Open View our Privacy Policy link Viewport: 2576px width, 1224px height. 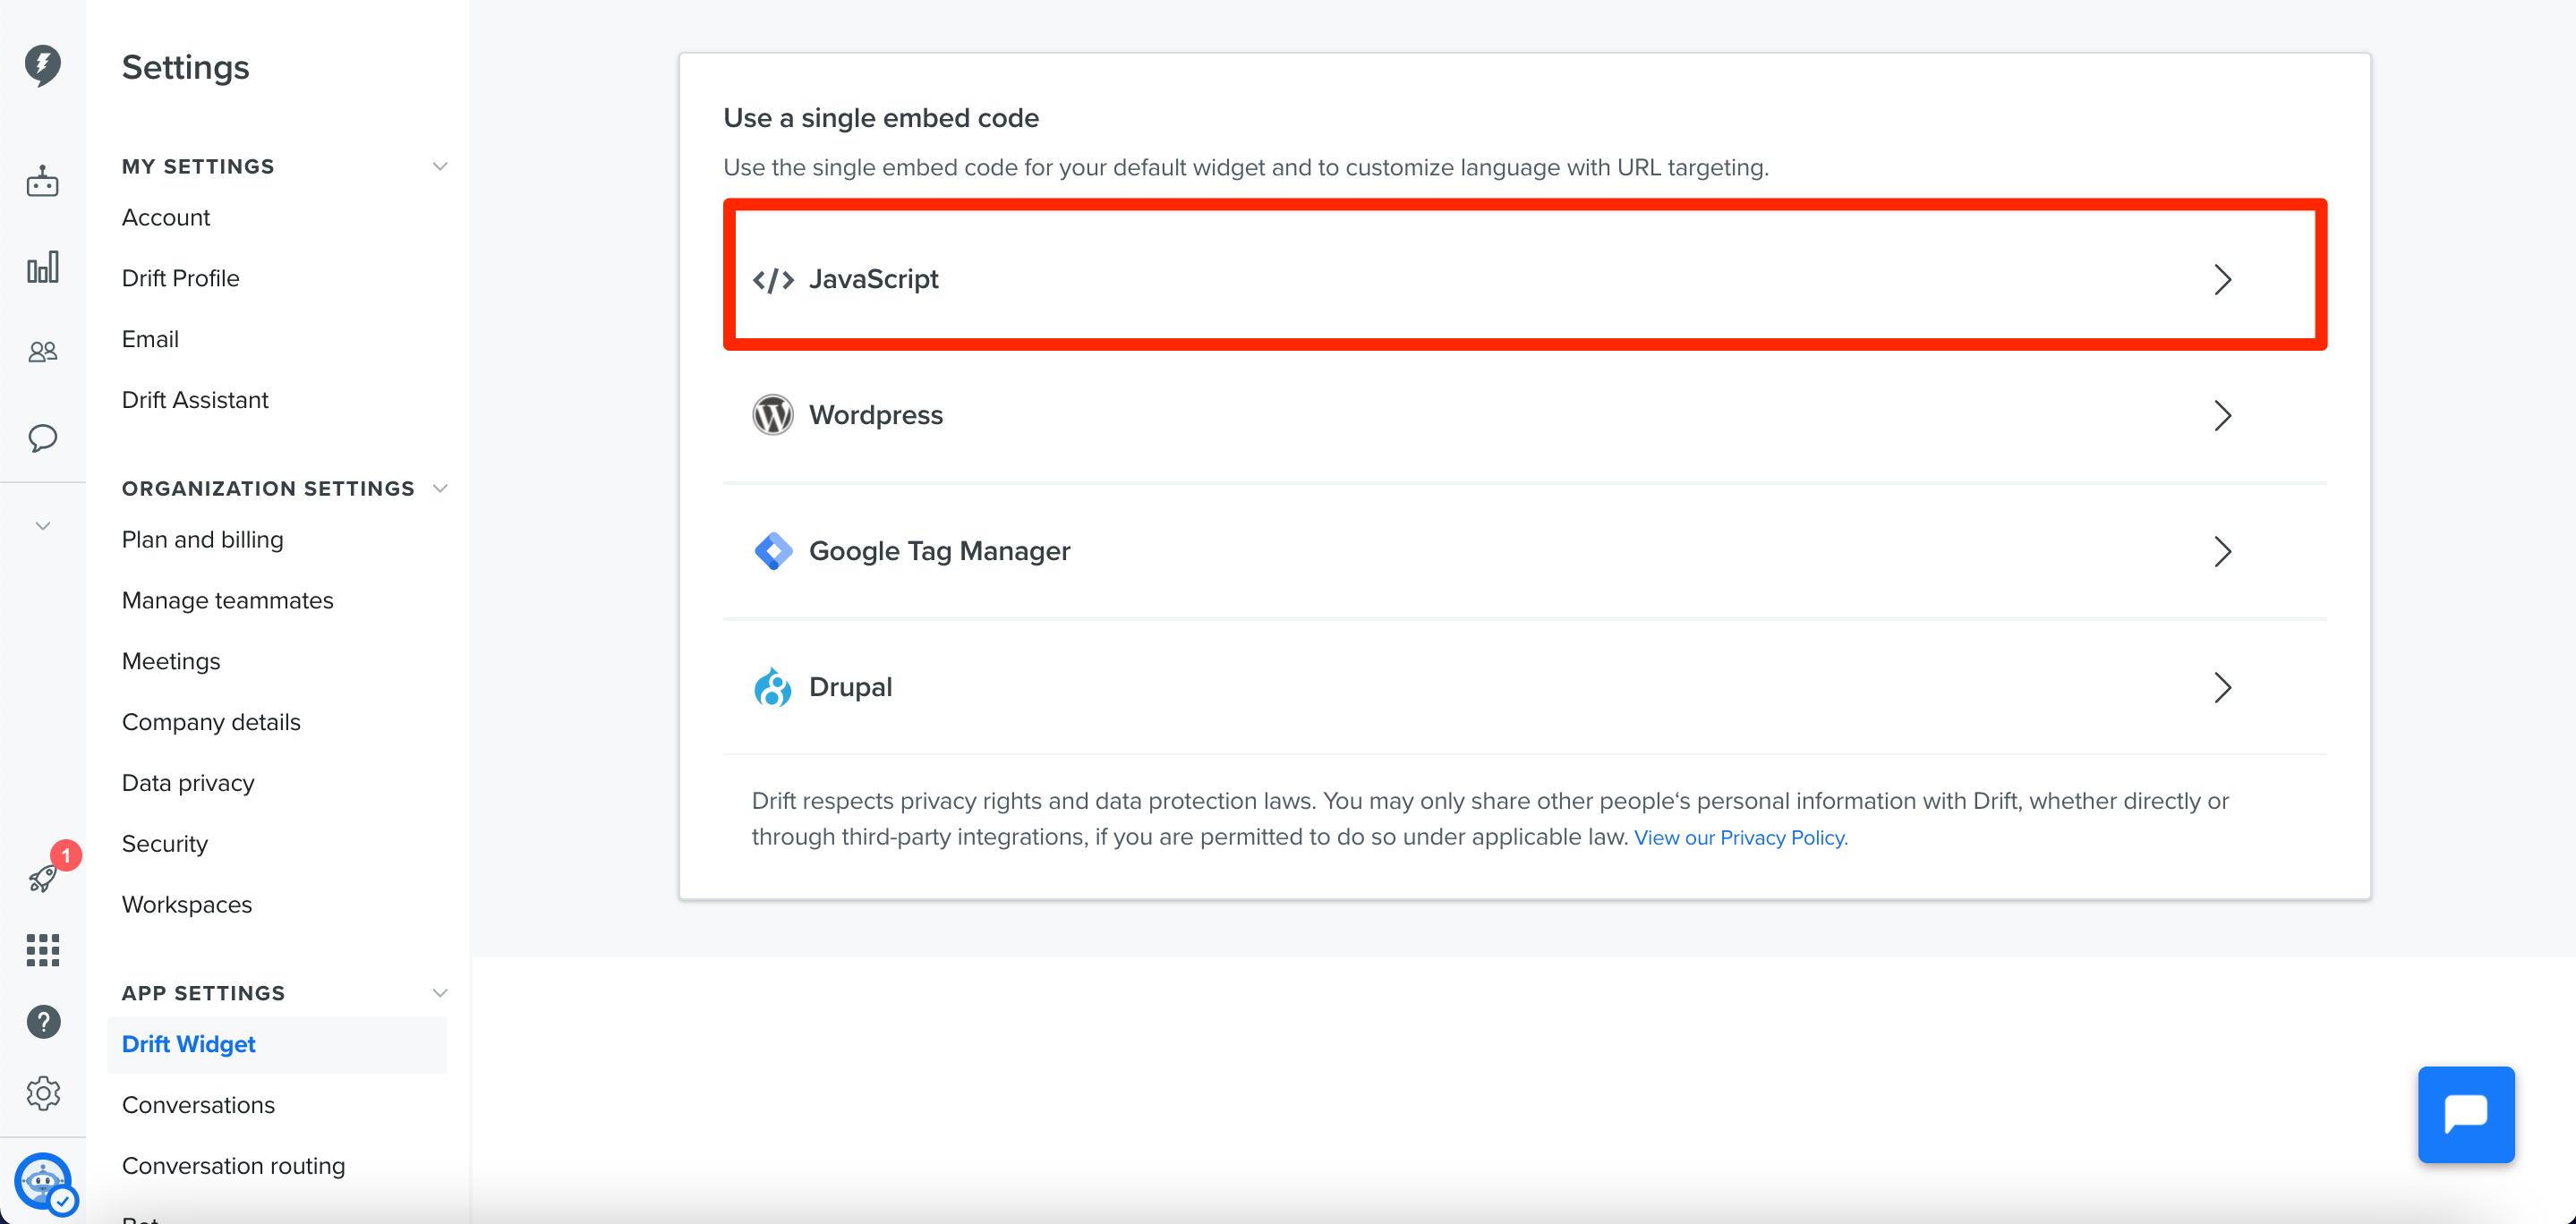click(x=1740, y=837)
